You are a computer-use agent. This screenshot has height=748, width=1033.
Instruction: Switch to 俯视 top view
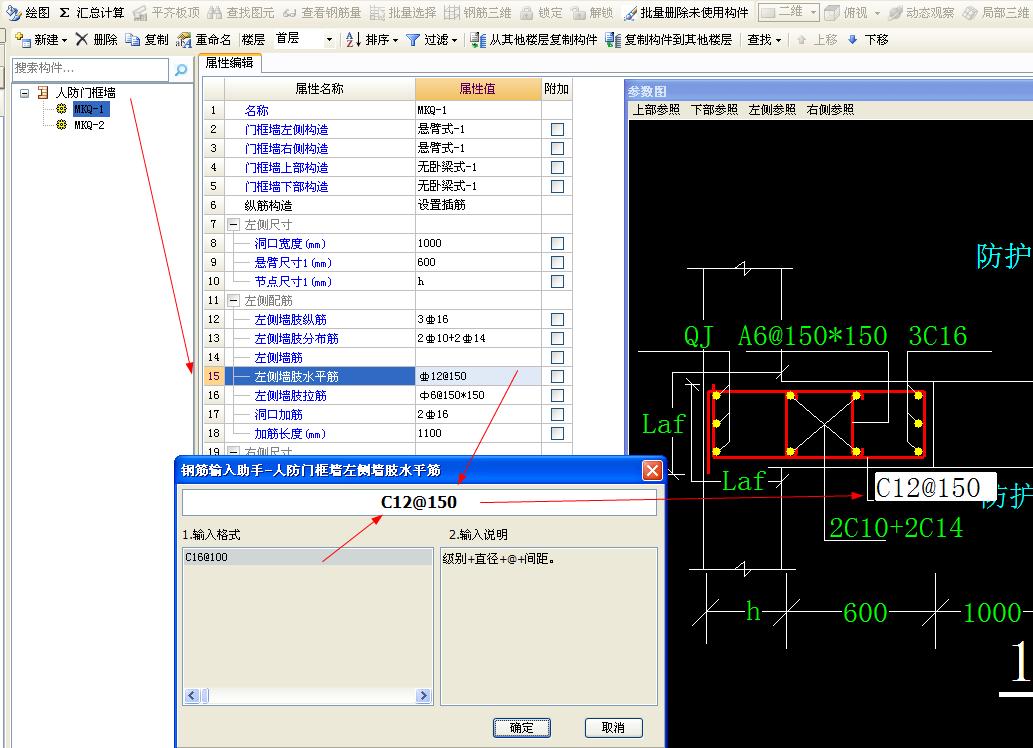point(847,13)
